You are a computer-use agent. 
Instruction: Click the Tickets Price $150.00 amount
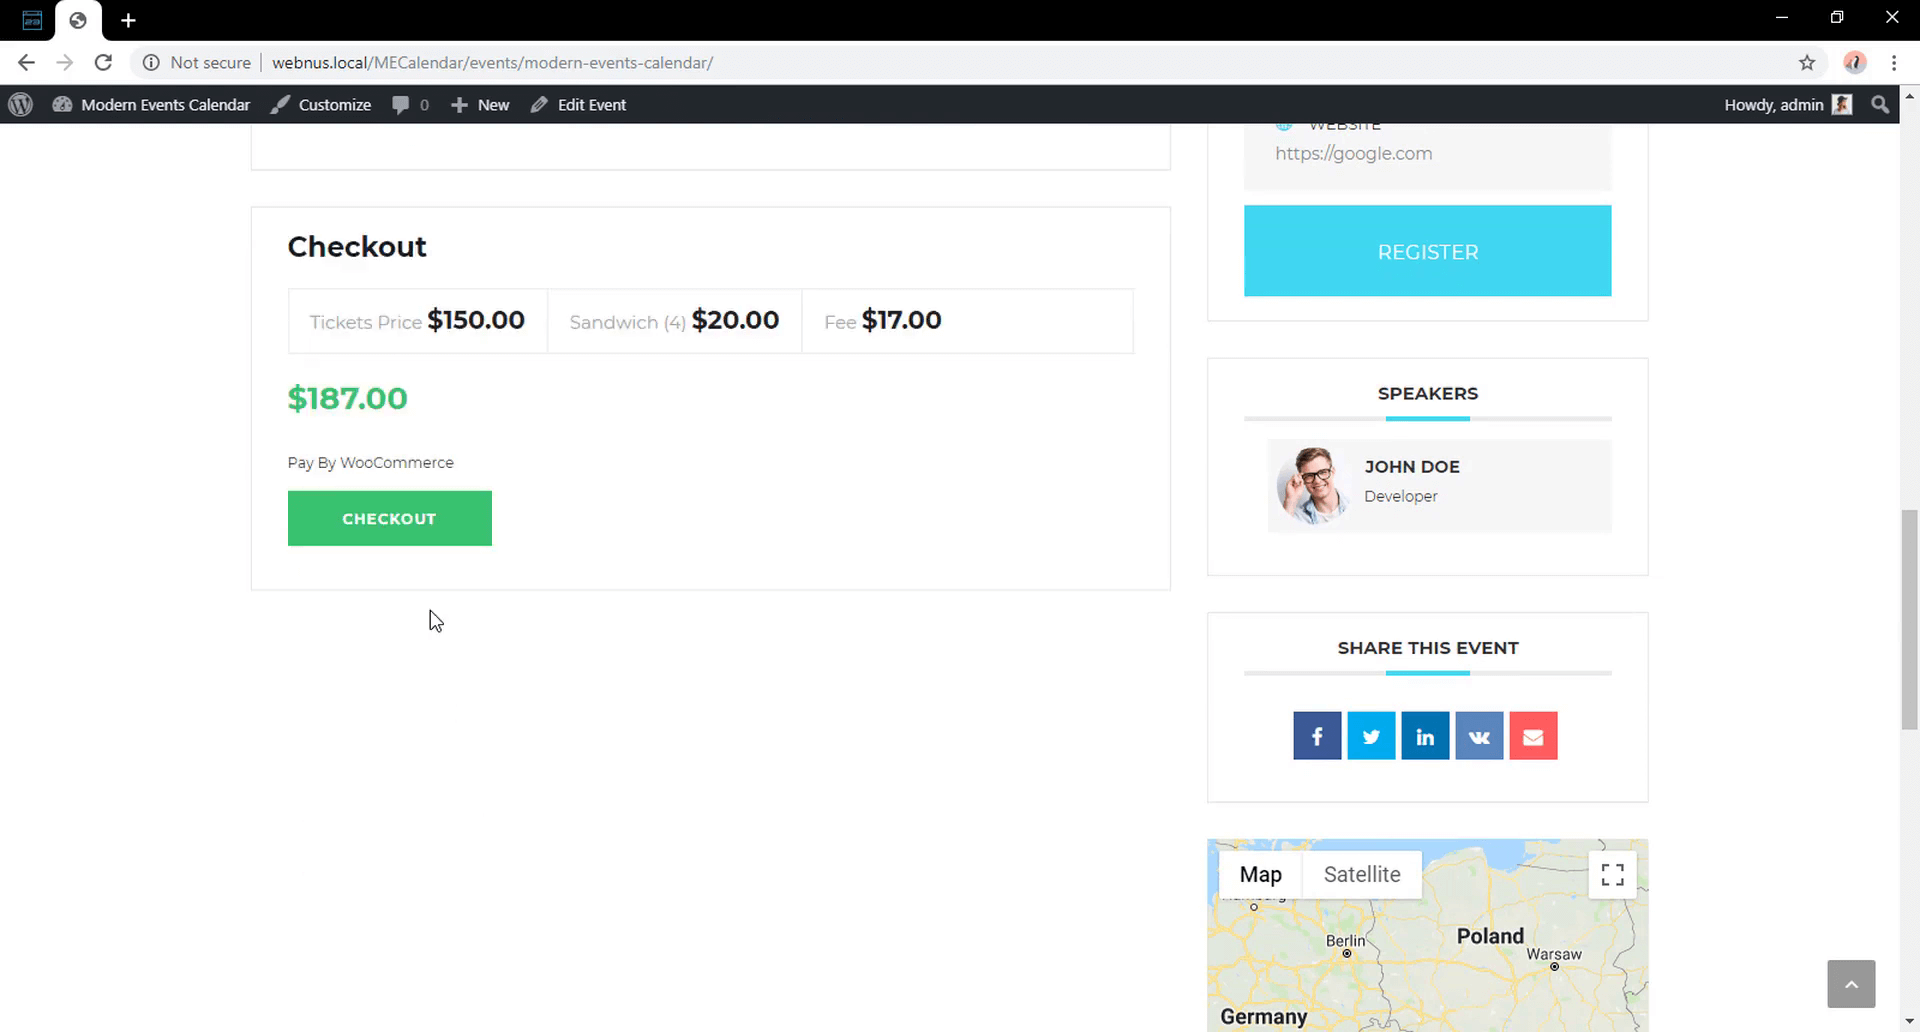pos(476,320)
